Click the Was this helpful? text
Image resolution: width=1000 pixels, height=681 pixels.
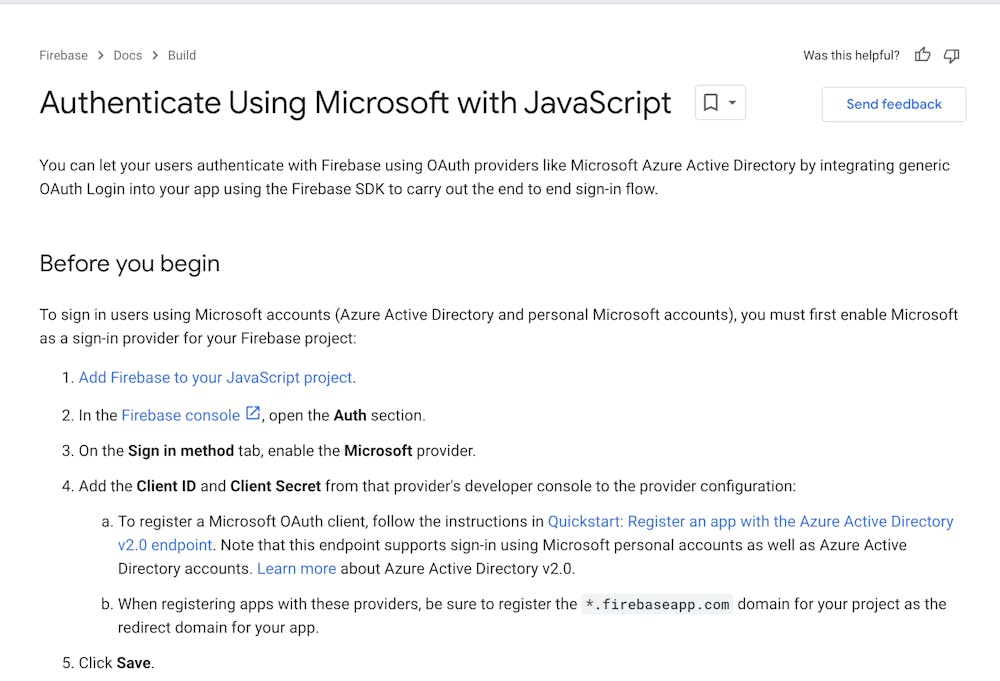[851, 55]
